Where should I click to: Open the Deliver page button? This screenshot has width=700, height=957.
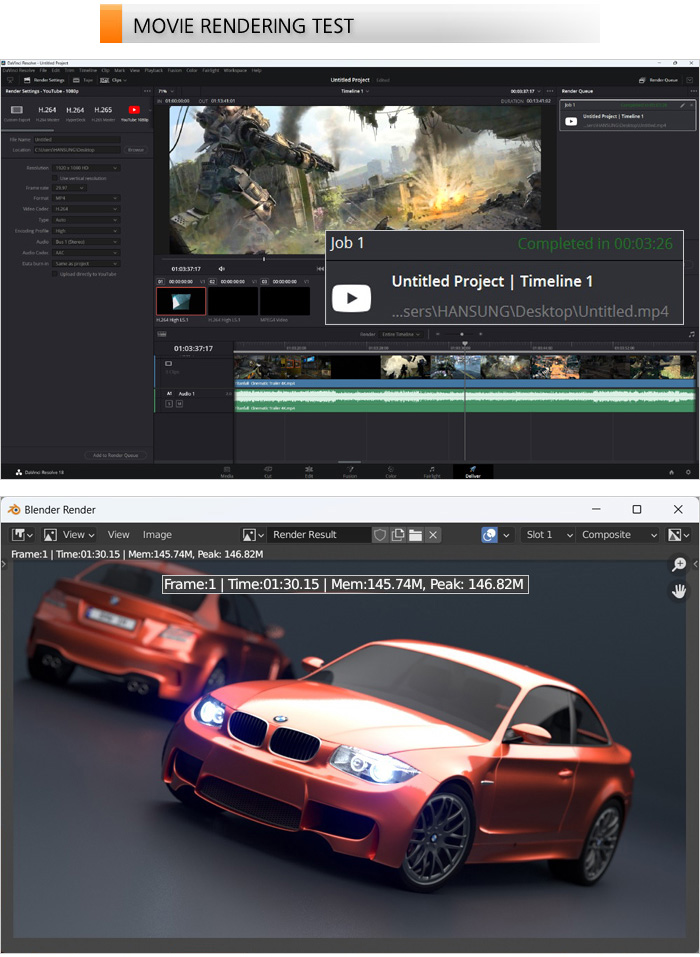[x=473, y=472]
